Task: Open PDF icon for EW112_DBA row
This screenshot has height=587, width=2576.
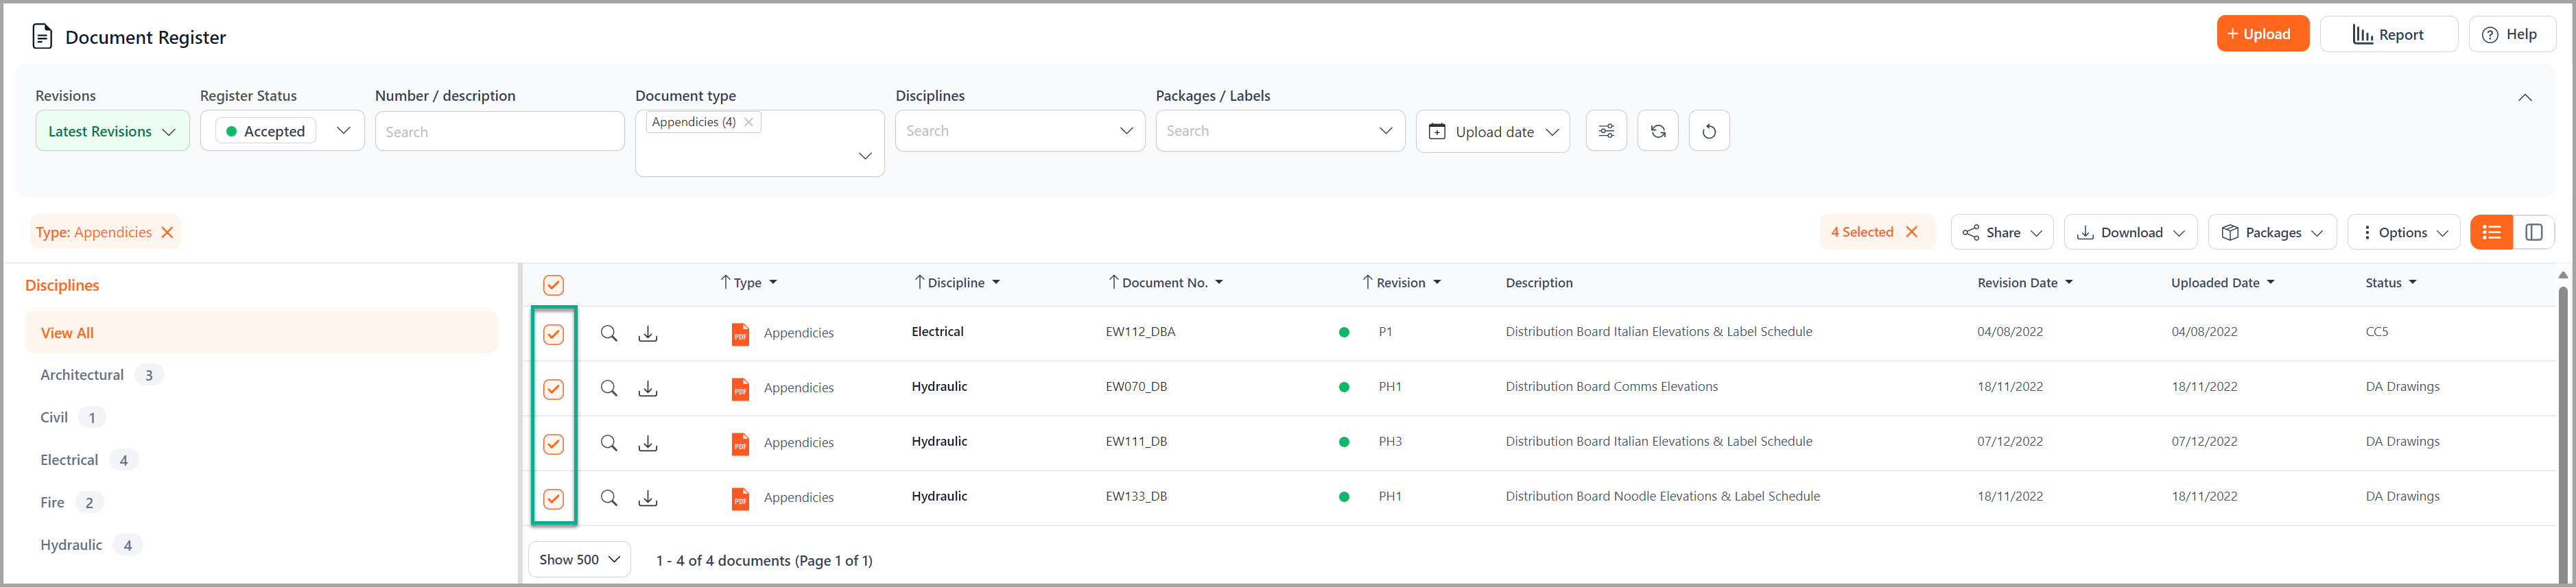Action: (x=740, y=334)
